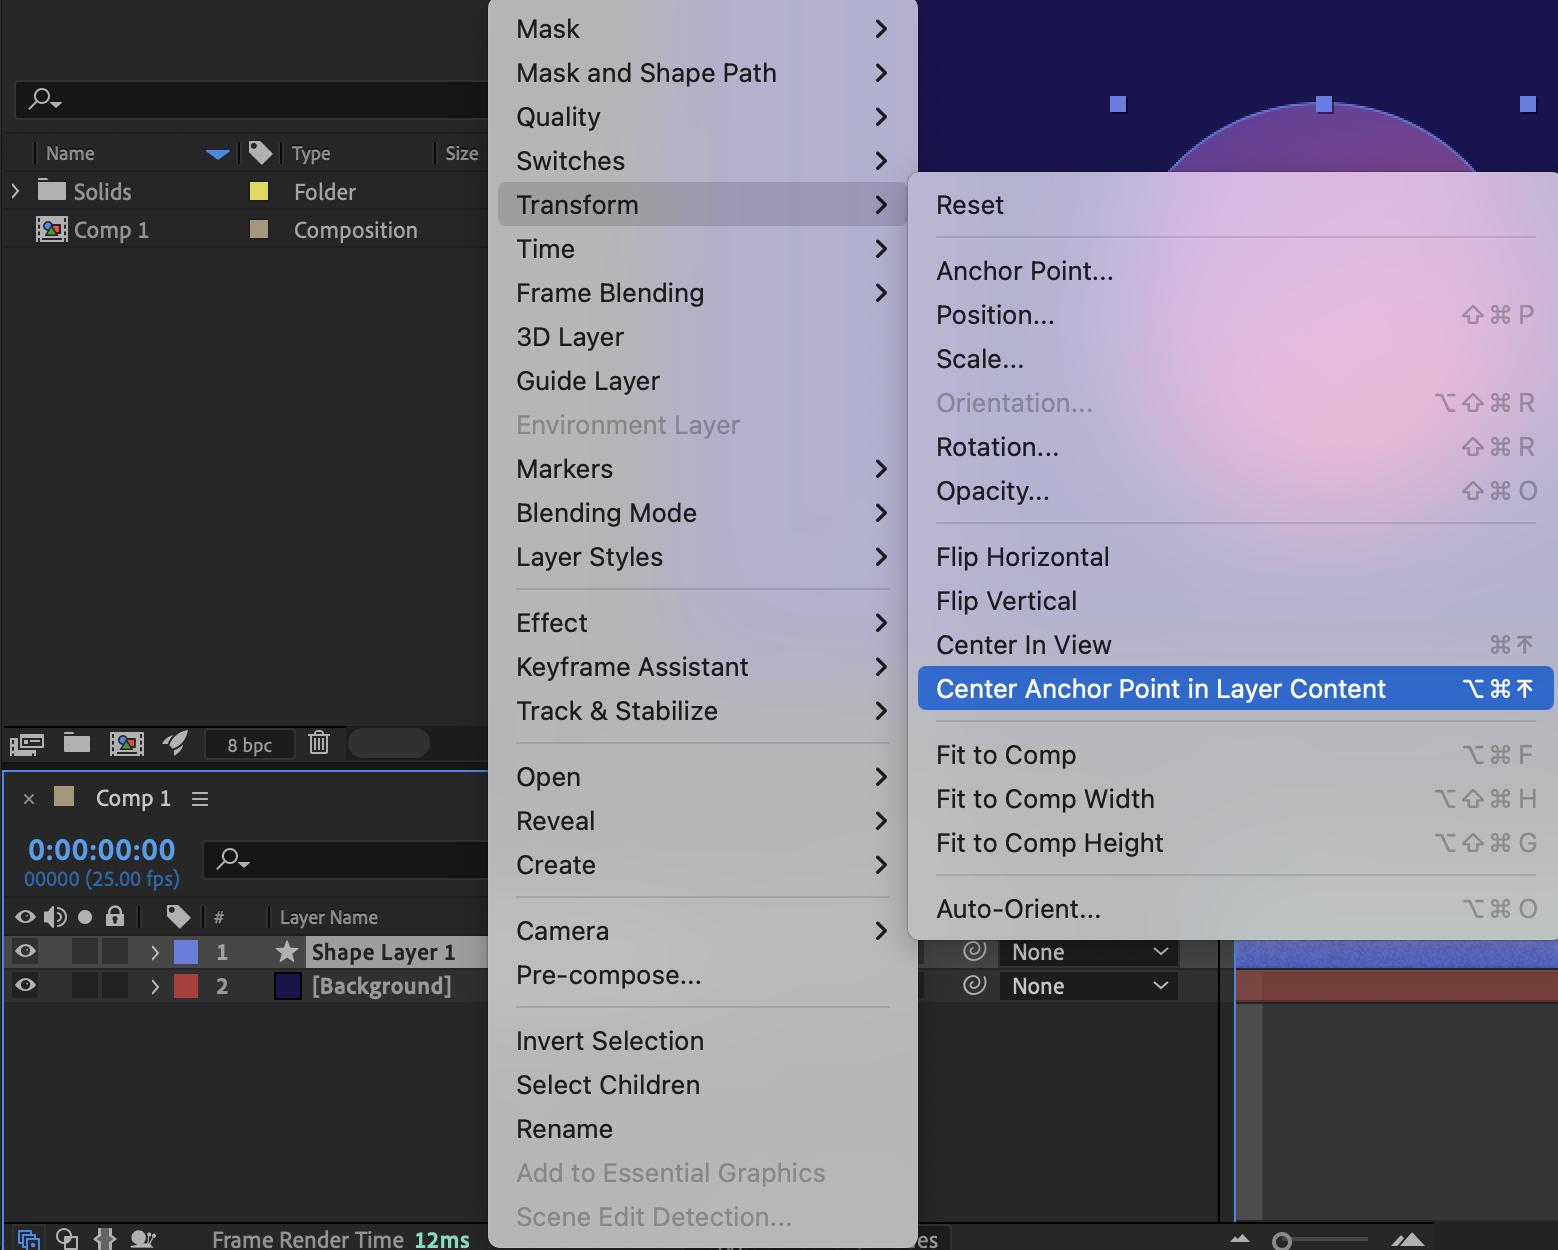
Task: Click the audio speaker column header icon
Action: [55, 916]
